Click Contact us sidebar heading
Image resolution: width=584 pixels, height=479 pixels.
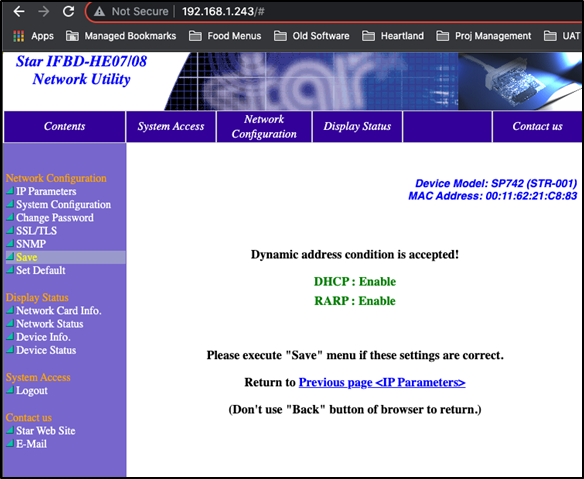pyautogui.click(x=29, y=418)
